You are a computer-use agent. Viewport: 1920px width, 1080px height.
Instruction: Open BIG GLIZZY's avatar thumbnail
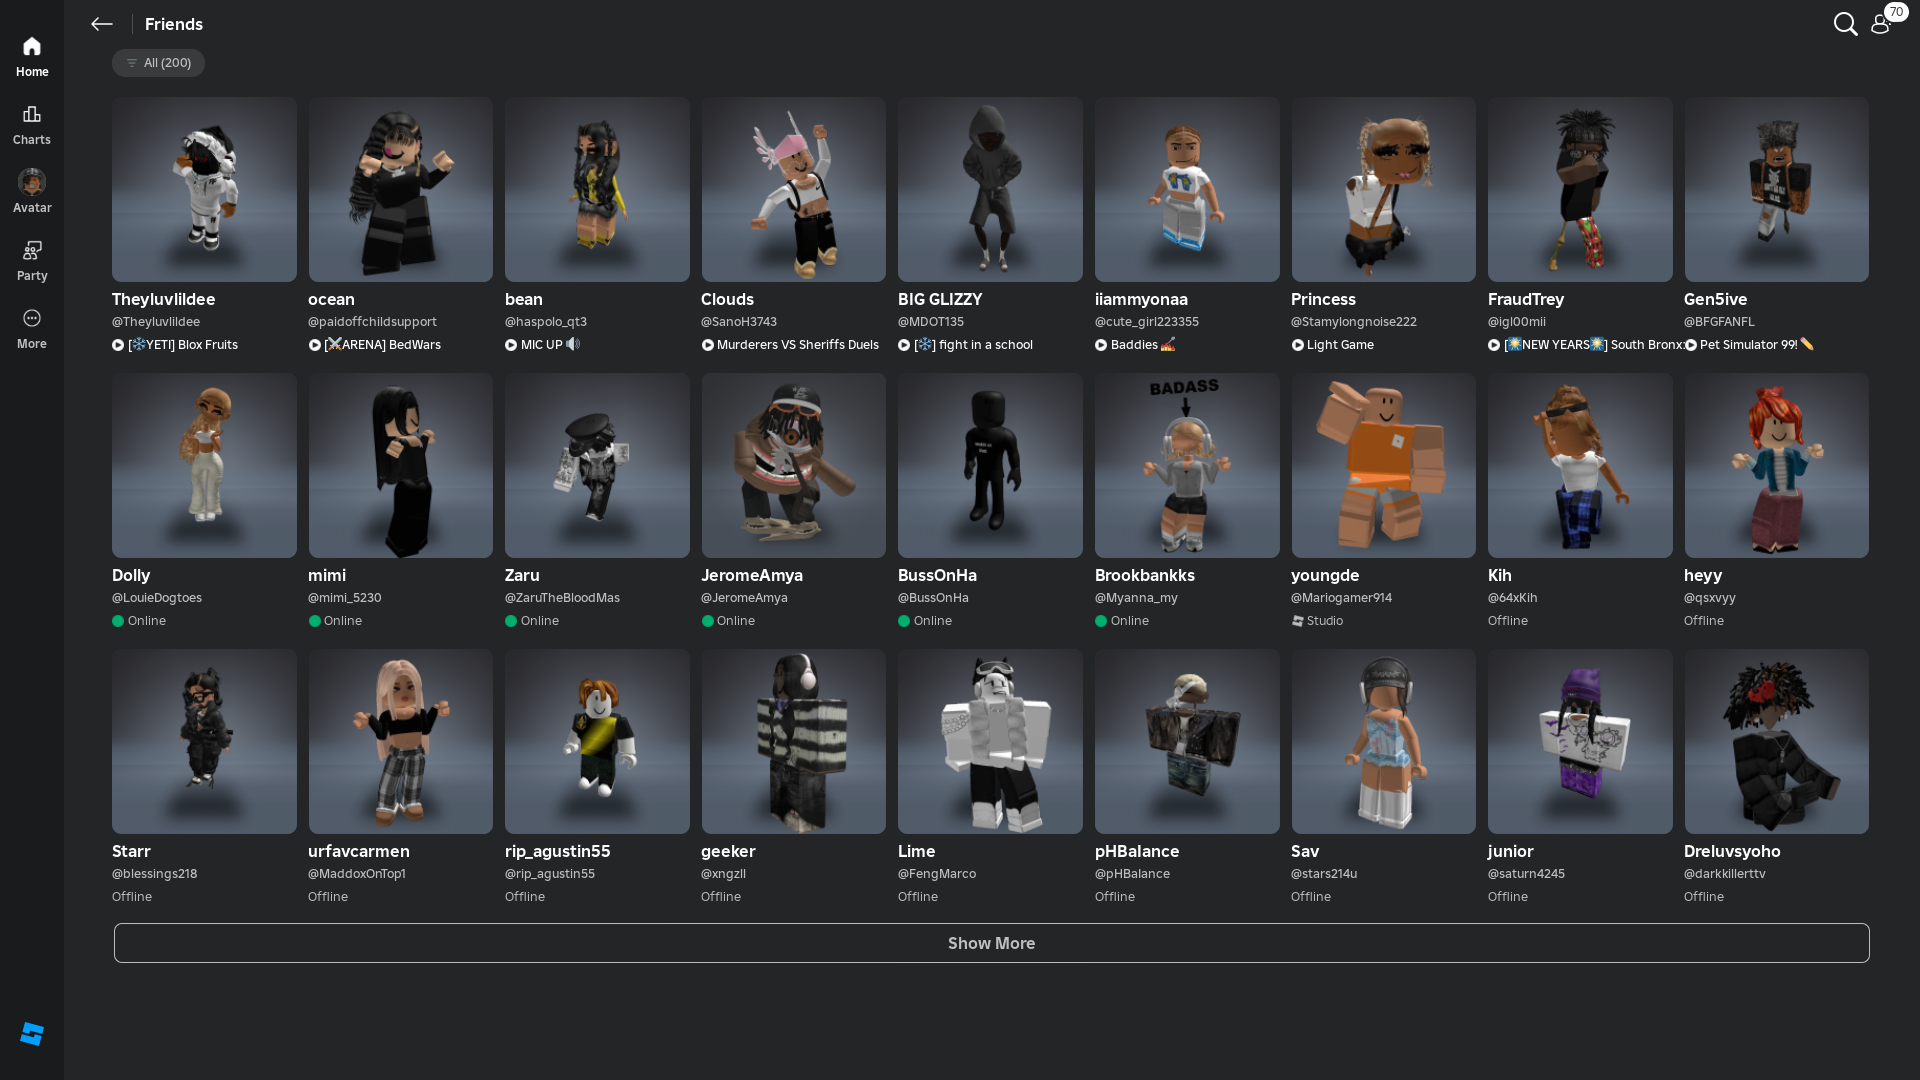point(989,189)
